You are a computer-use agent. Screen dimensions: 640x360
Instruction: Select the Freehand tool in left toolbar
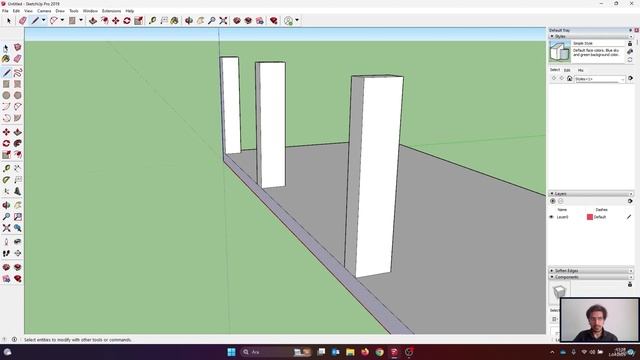[18, 73]
